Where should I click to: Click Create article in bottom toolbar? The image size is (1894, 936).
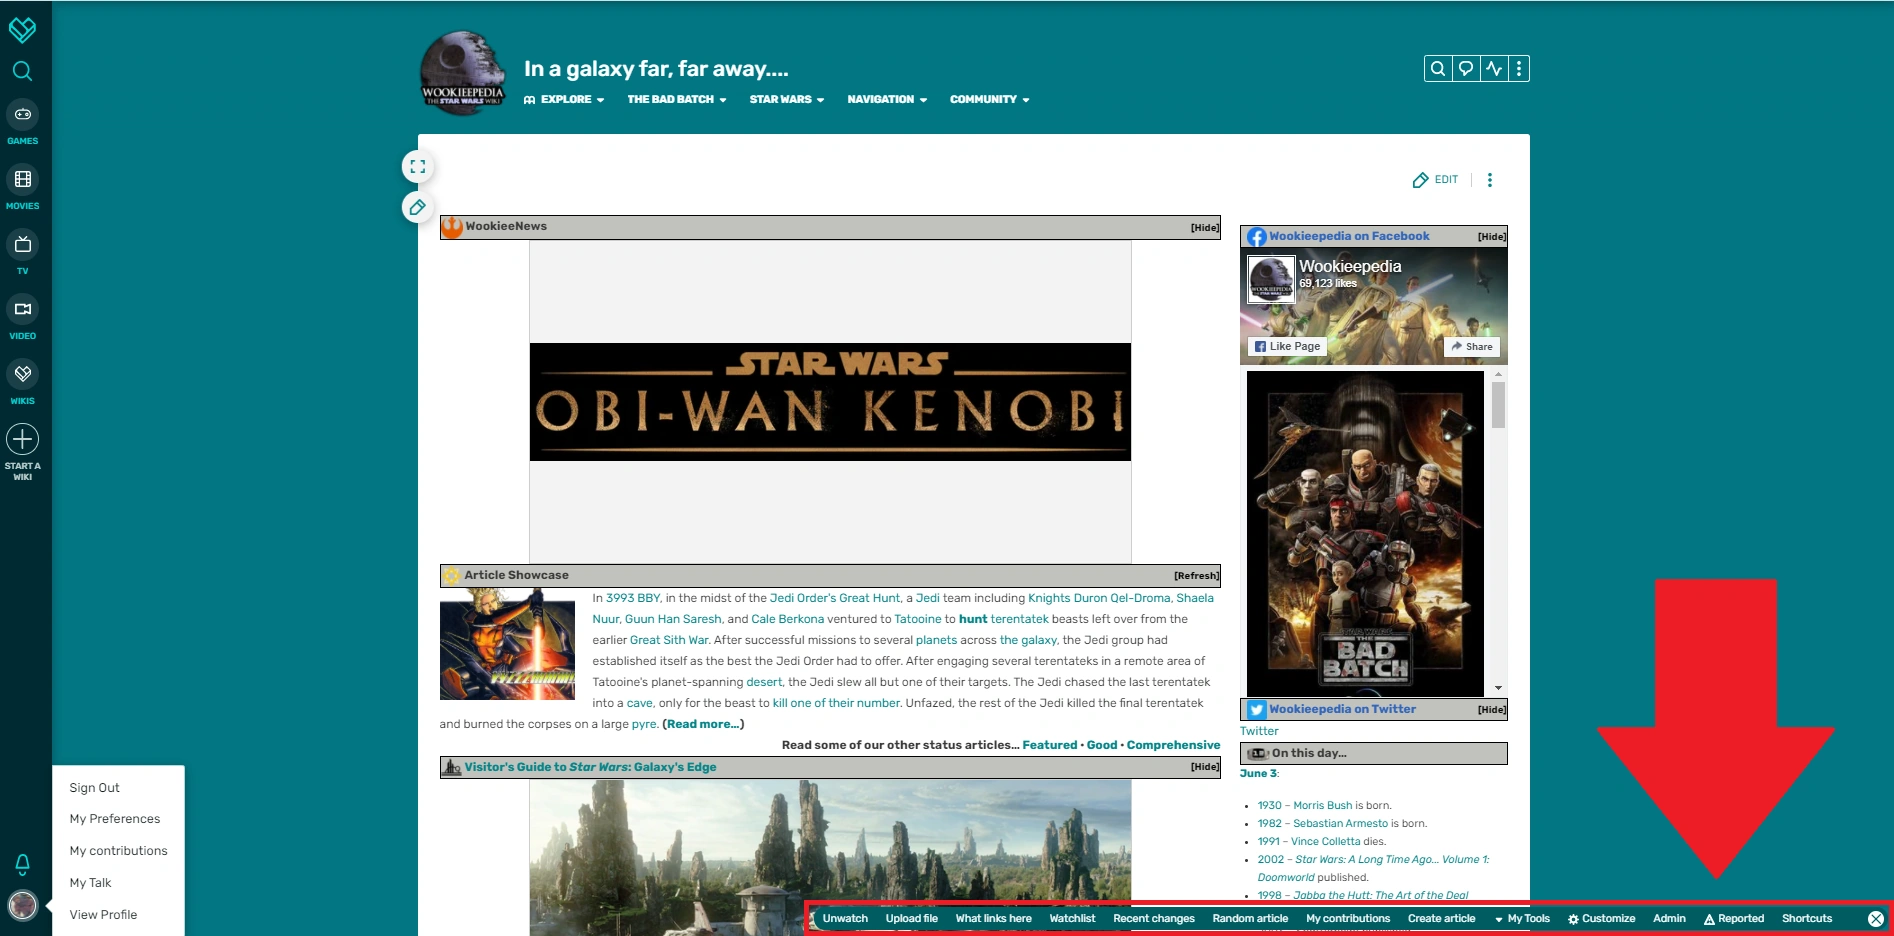click(1441, 919)
